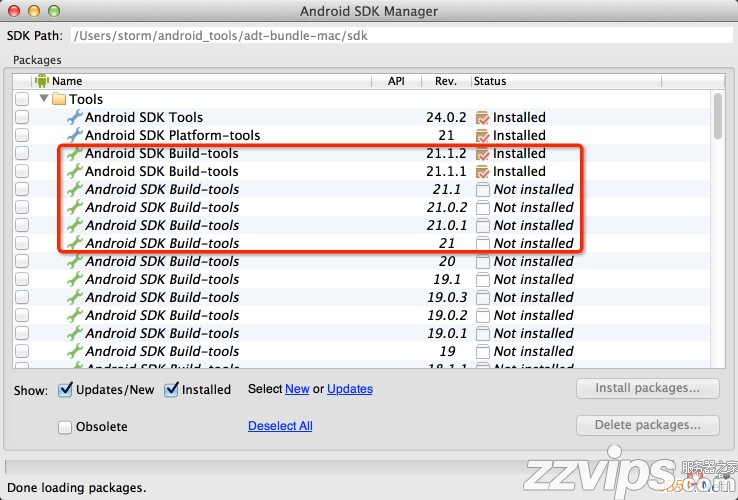The width and height of the screenshot is (738, 500).
Task: Click the wrench icon of Build-tools rev 19.0.3
Action: click(x=75, y=297)
